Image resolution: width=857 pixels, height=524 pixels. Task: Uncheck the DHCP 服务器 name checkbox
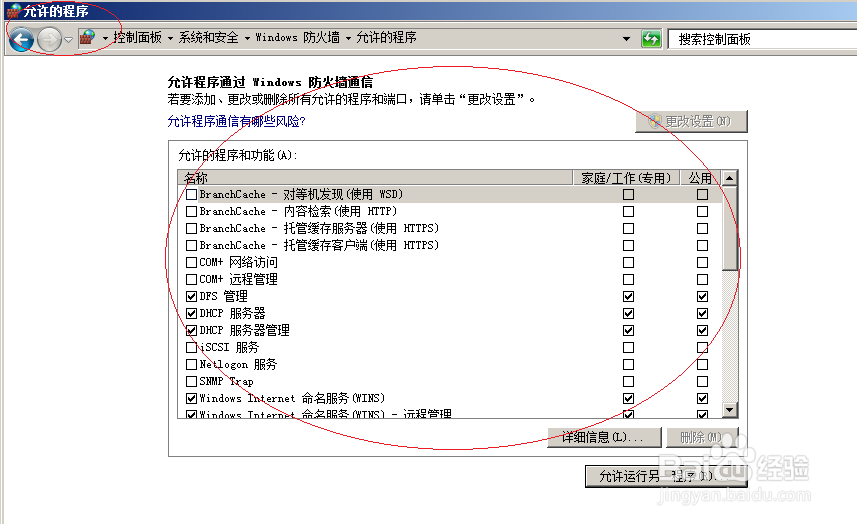point(191,313)
